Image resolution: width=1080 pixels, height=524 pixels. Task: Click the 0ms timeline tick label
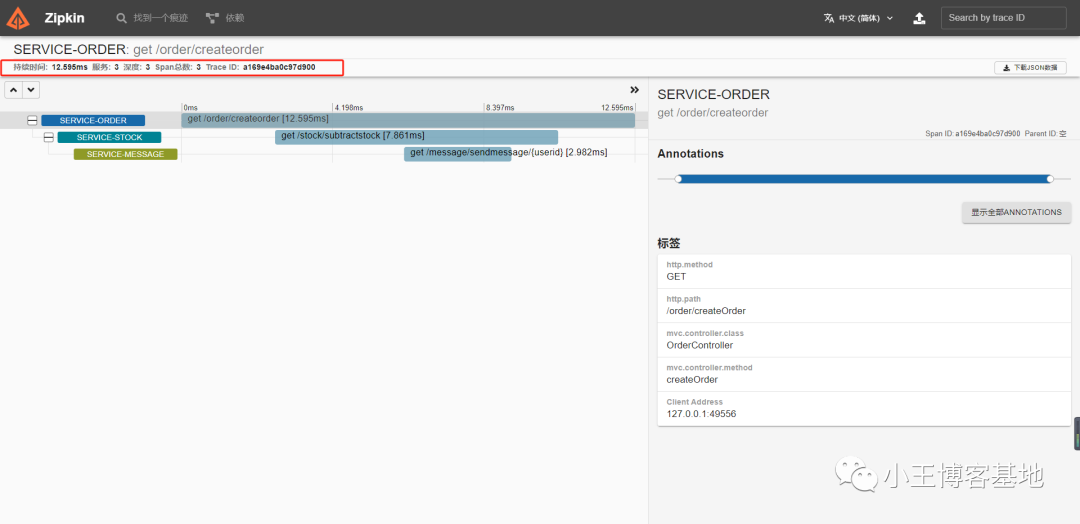tap(191, 107)
